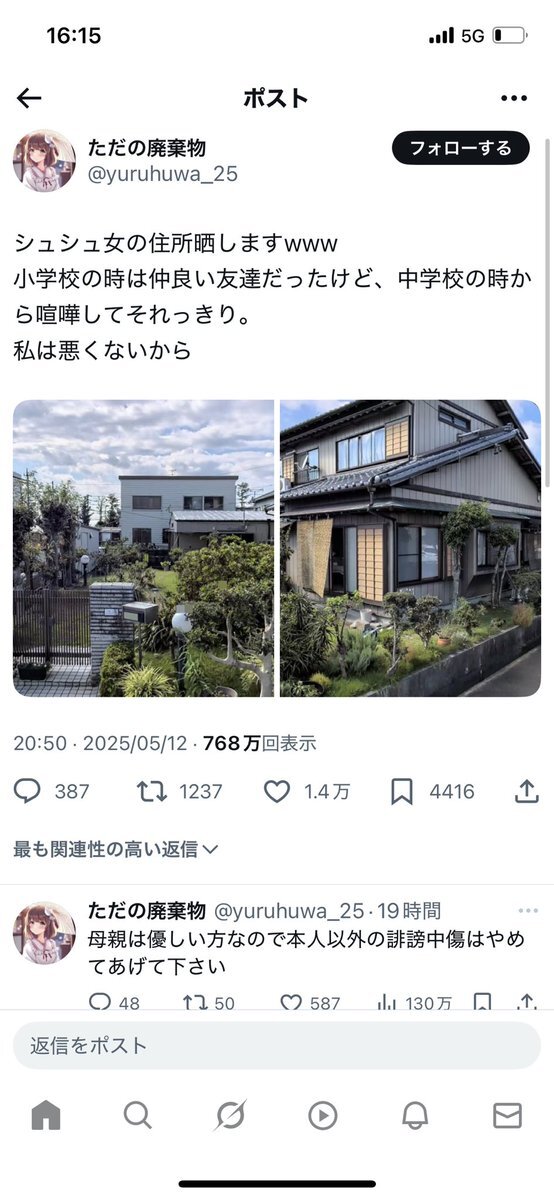
Task: Go back with the left arrow
Action: point(29,98)
